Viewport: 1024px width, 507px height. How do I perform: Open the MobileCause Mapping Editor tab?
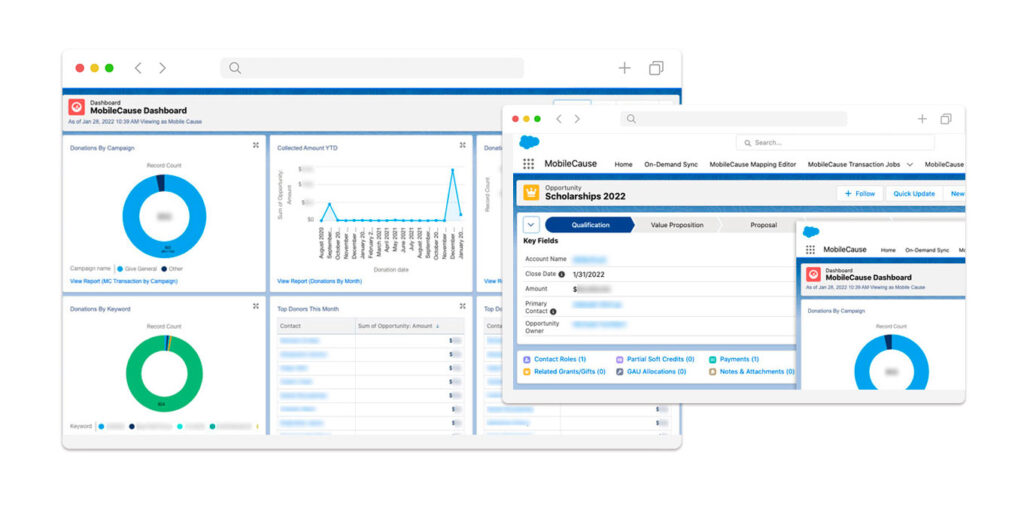click(x=753, y=165)
